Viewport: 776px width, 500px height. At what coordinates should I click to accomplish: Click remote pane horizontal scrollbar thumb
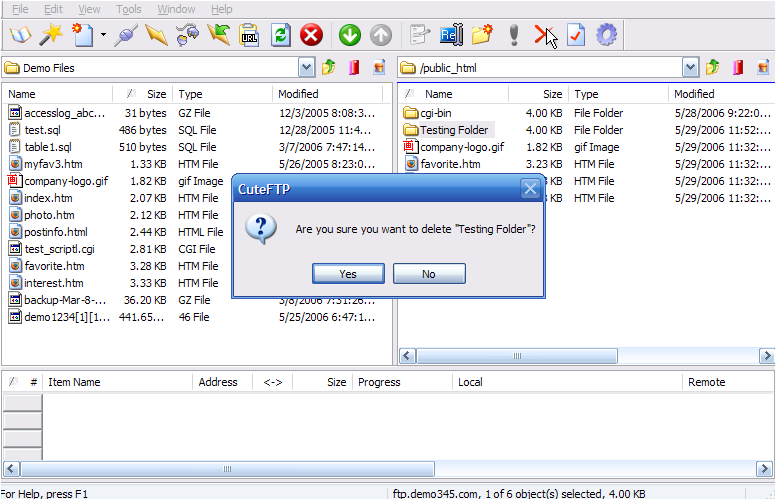point(517,356)
